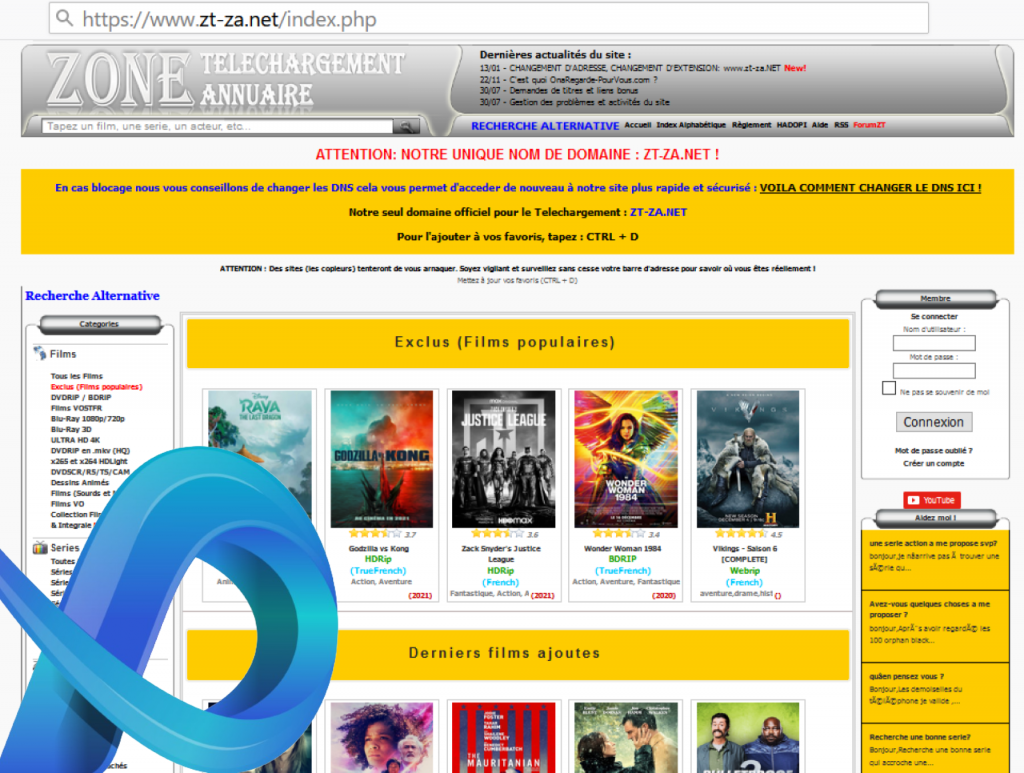Image resolution: width=1024 pixels, height=773 pixels.
Task: Click the browser URL address bar
Action: pos(488,18)
